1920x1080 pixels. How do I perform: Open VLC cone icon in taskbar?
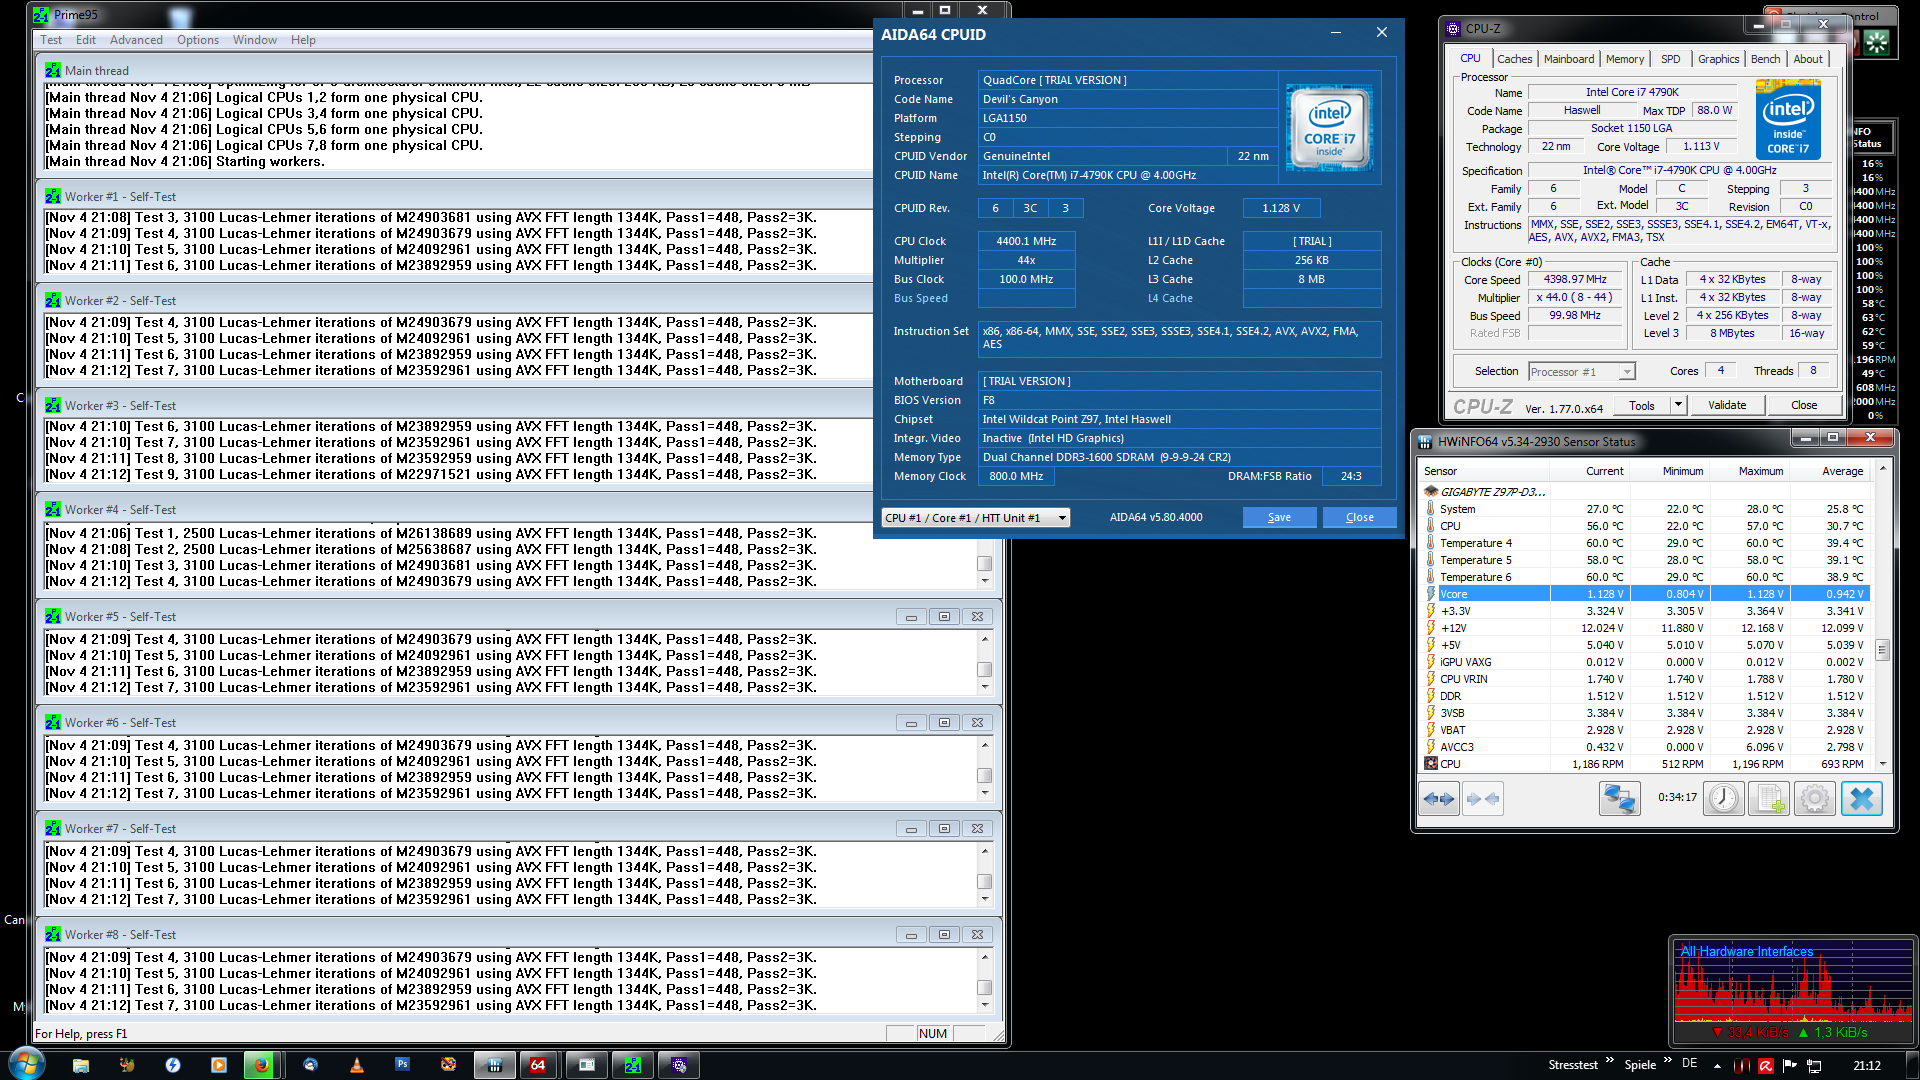pos(356,1065)
